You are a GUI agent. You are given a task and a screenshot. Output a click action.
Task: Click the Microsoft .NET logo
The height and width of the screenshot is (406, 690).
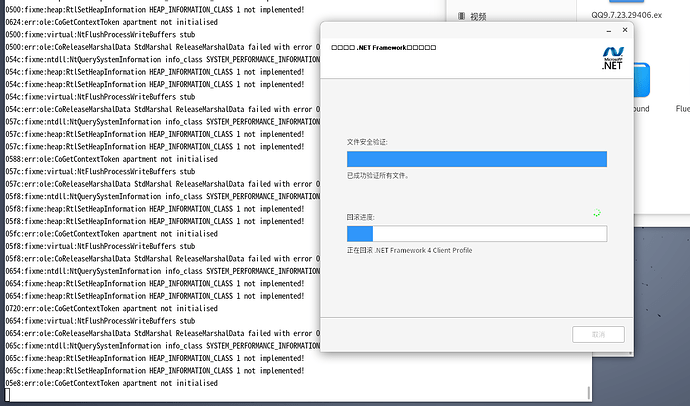(x=613, y=58)
